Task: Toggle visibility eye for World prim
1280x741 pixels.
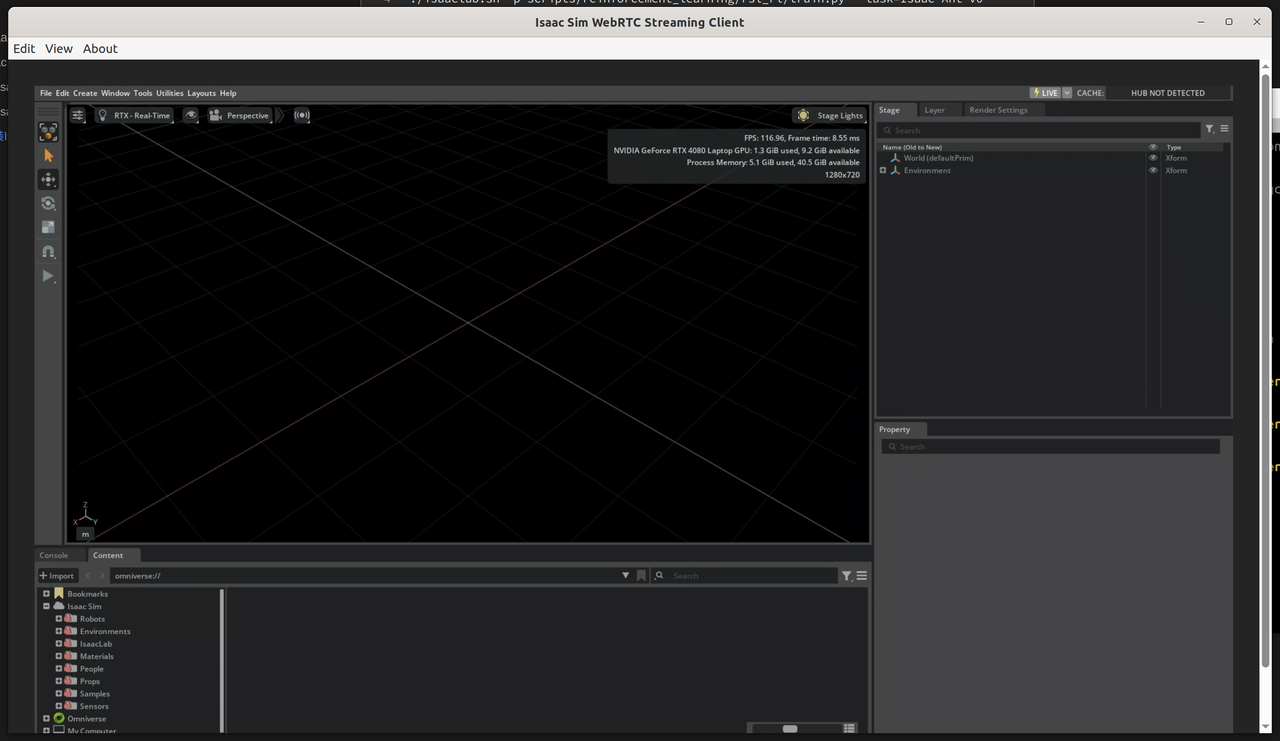Action: click(1153, 158)
